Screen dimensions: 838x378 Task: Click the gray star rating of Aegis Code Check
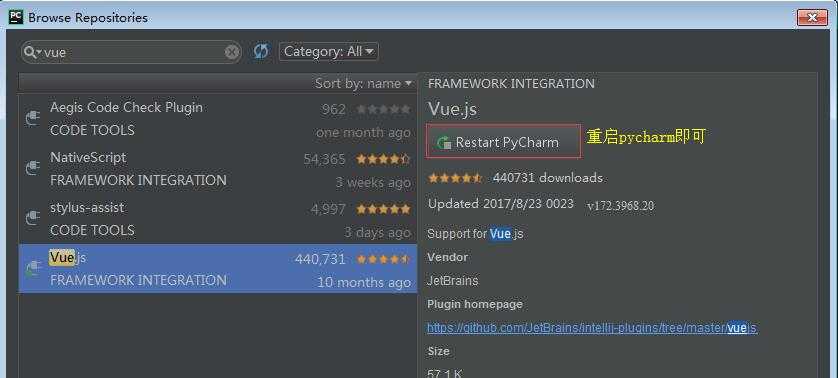click(383, 109)
